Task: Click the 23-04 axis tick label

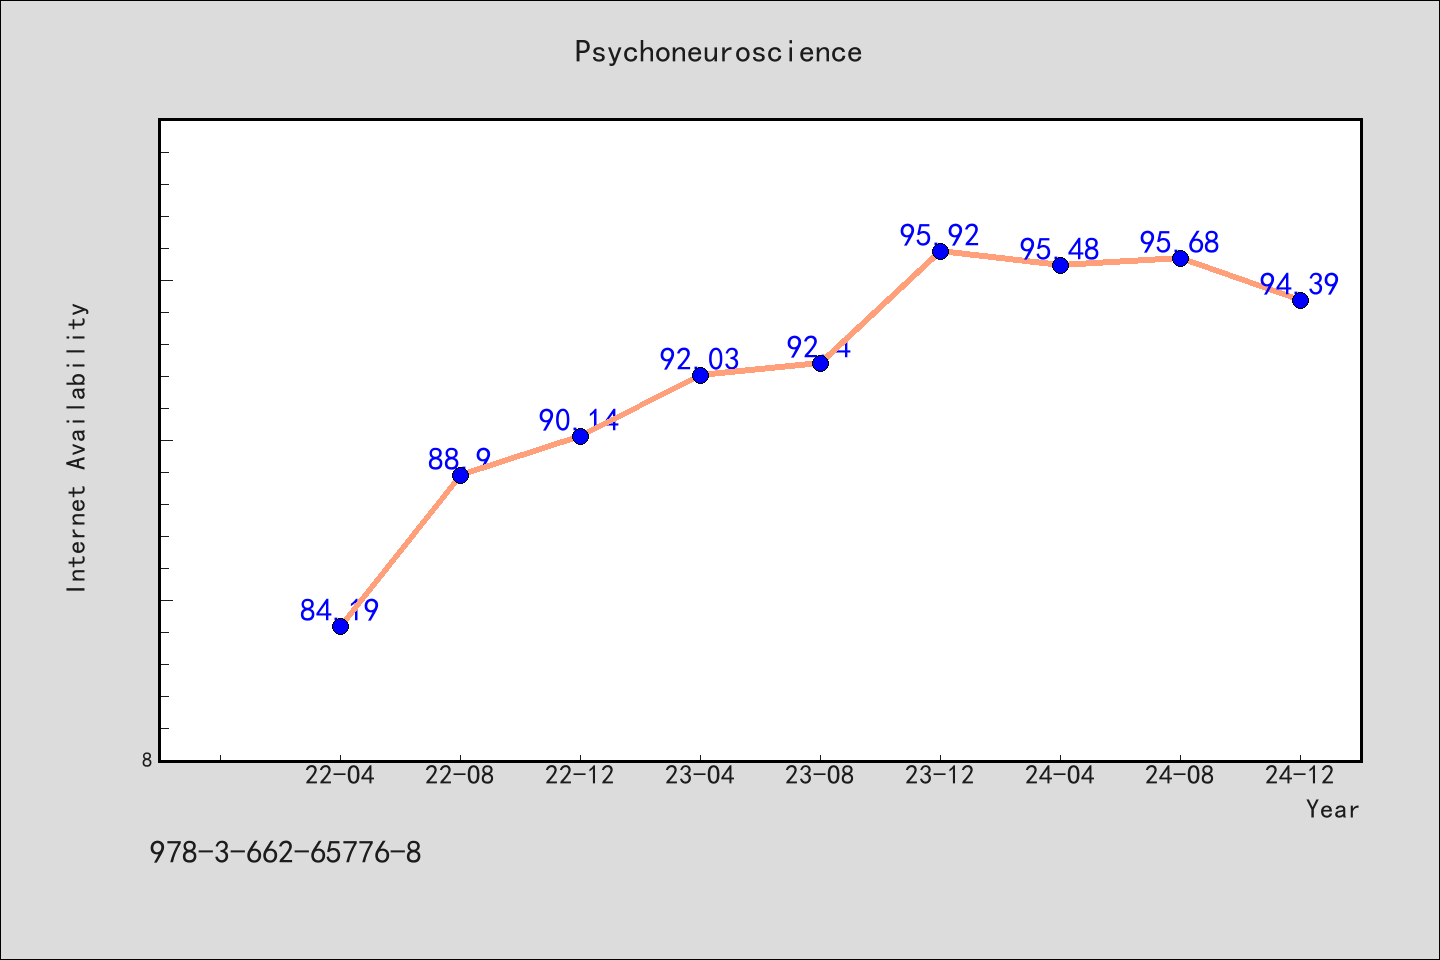Action: [700, 775]
